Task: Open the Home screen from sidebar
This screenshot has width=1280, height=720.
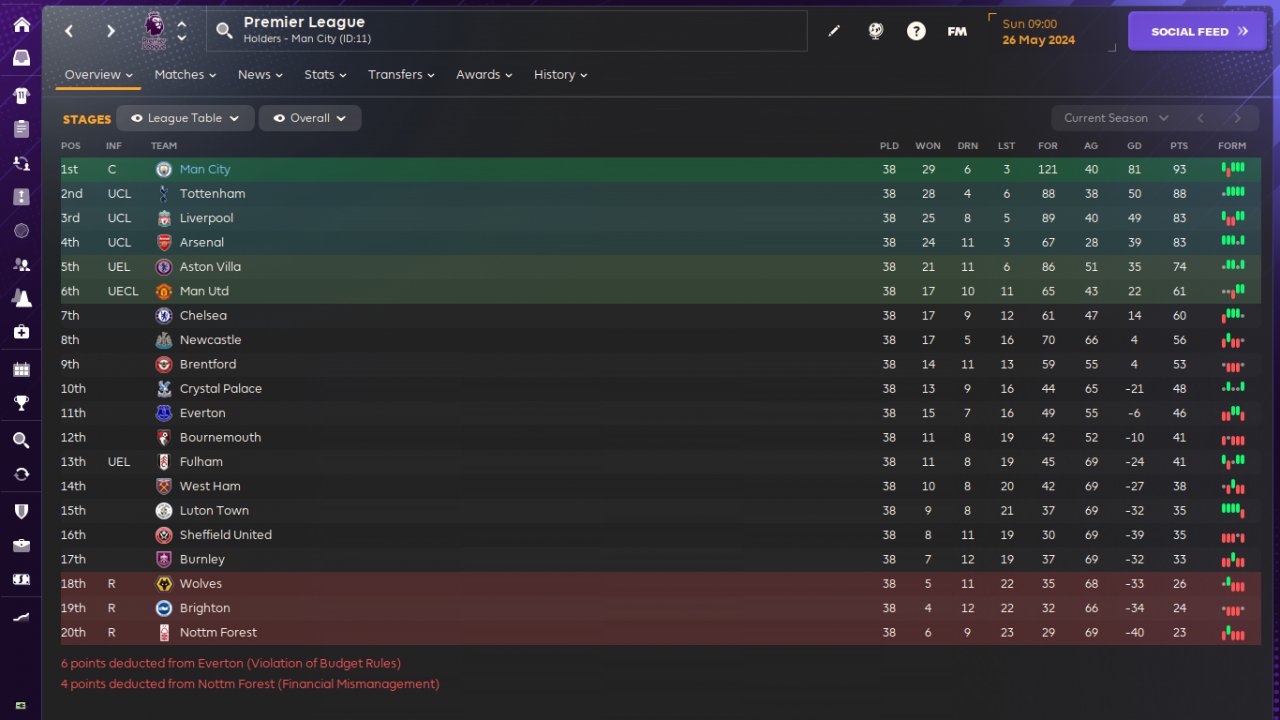Action: (x=21, y=25)
